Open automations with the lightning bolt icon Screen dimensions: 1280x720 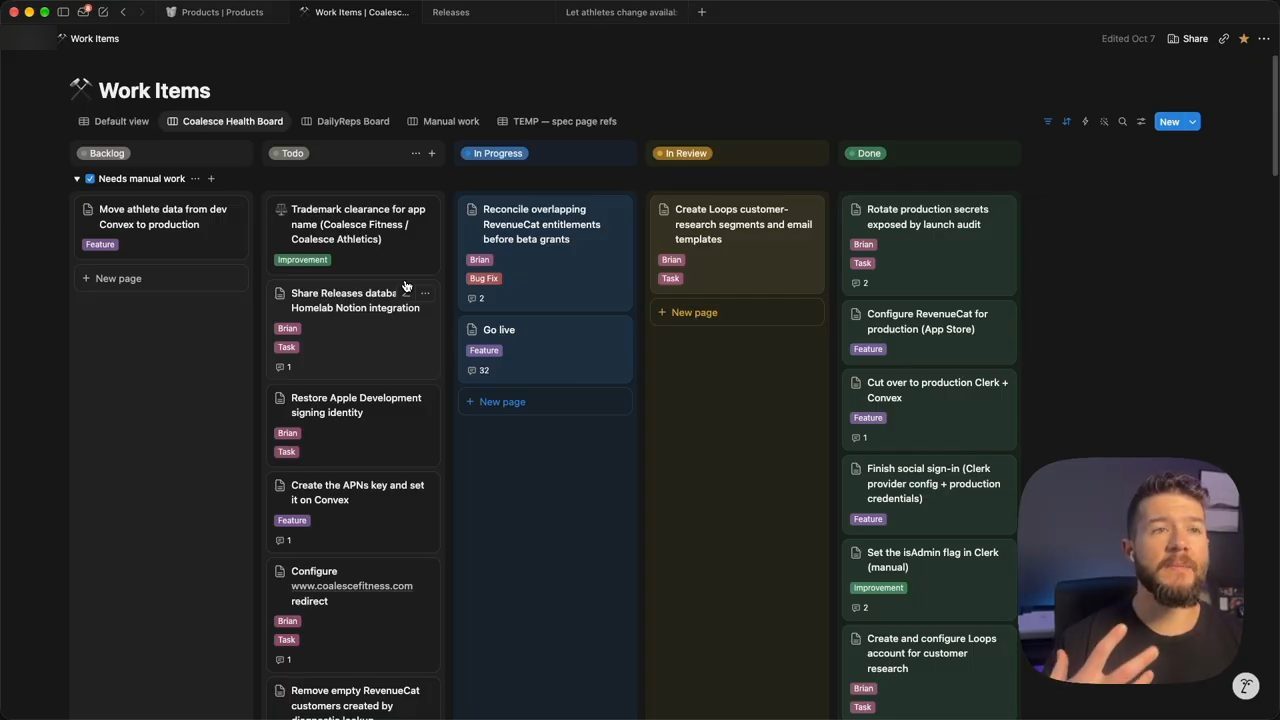pyautogui.click(x=1085, y=122)
